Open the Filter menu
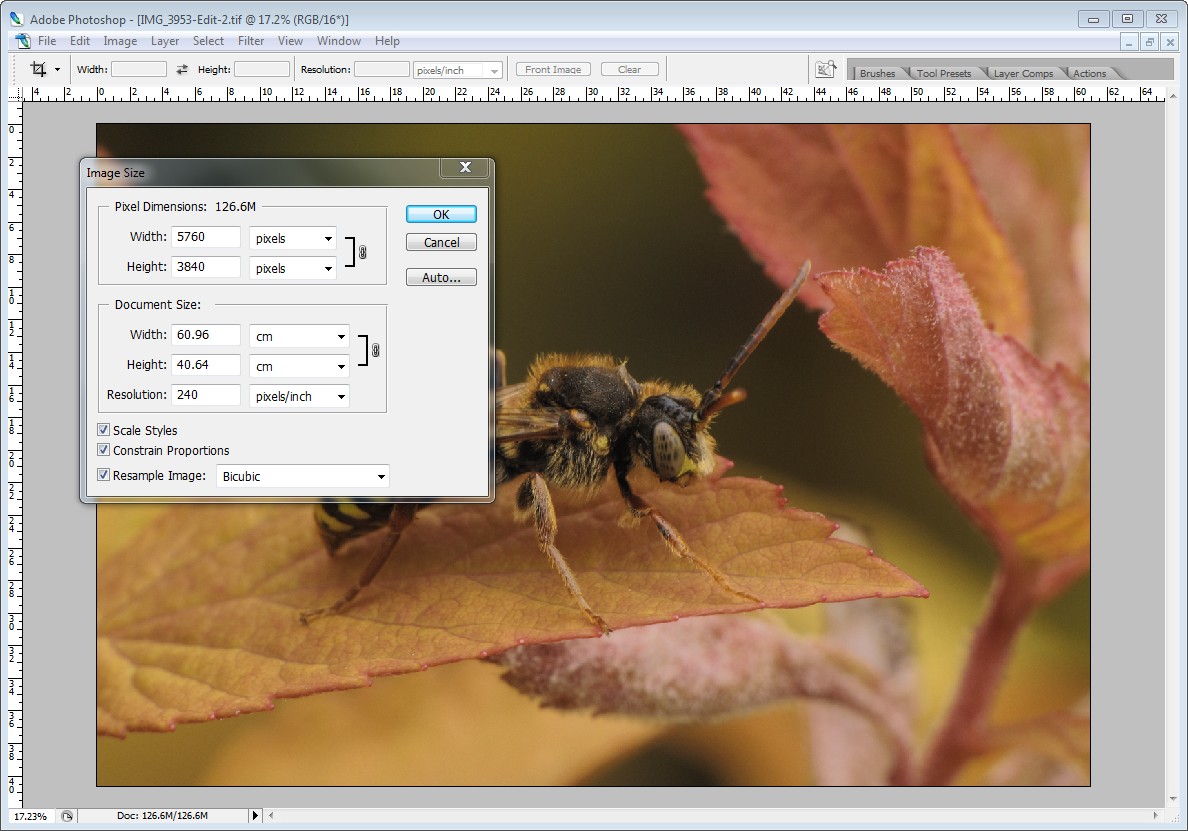The height and width of the screenshot is (831, 1188). (x=251, y=41)
